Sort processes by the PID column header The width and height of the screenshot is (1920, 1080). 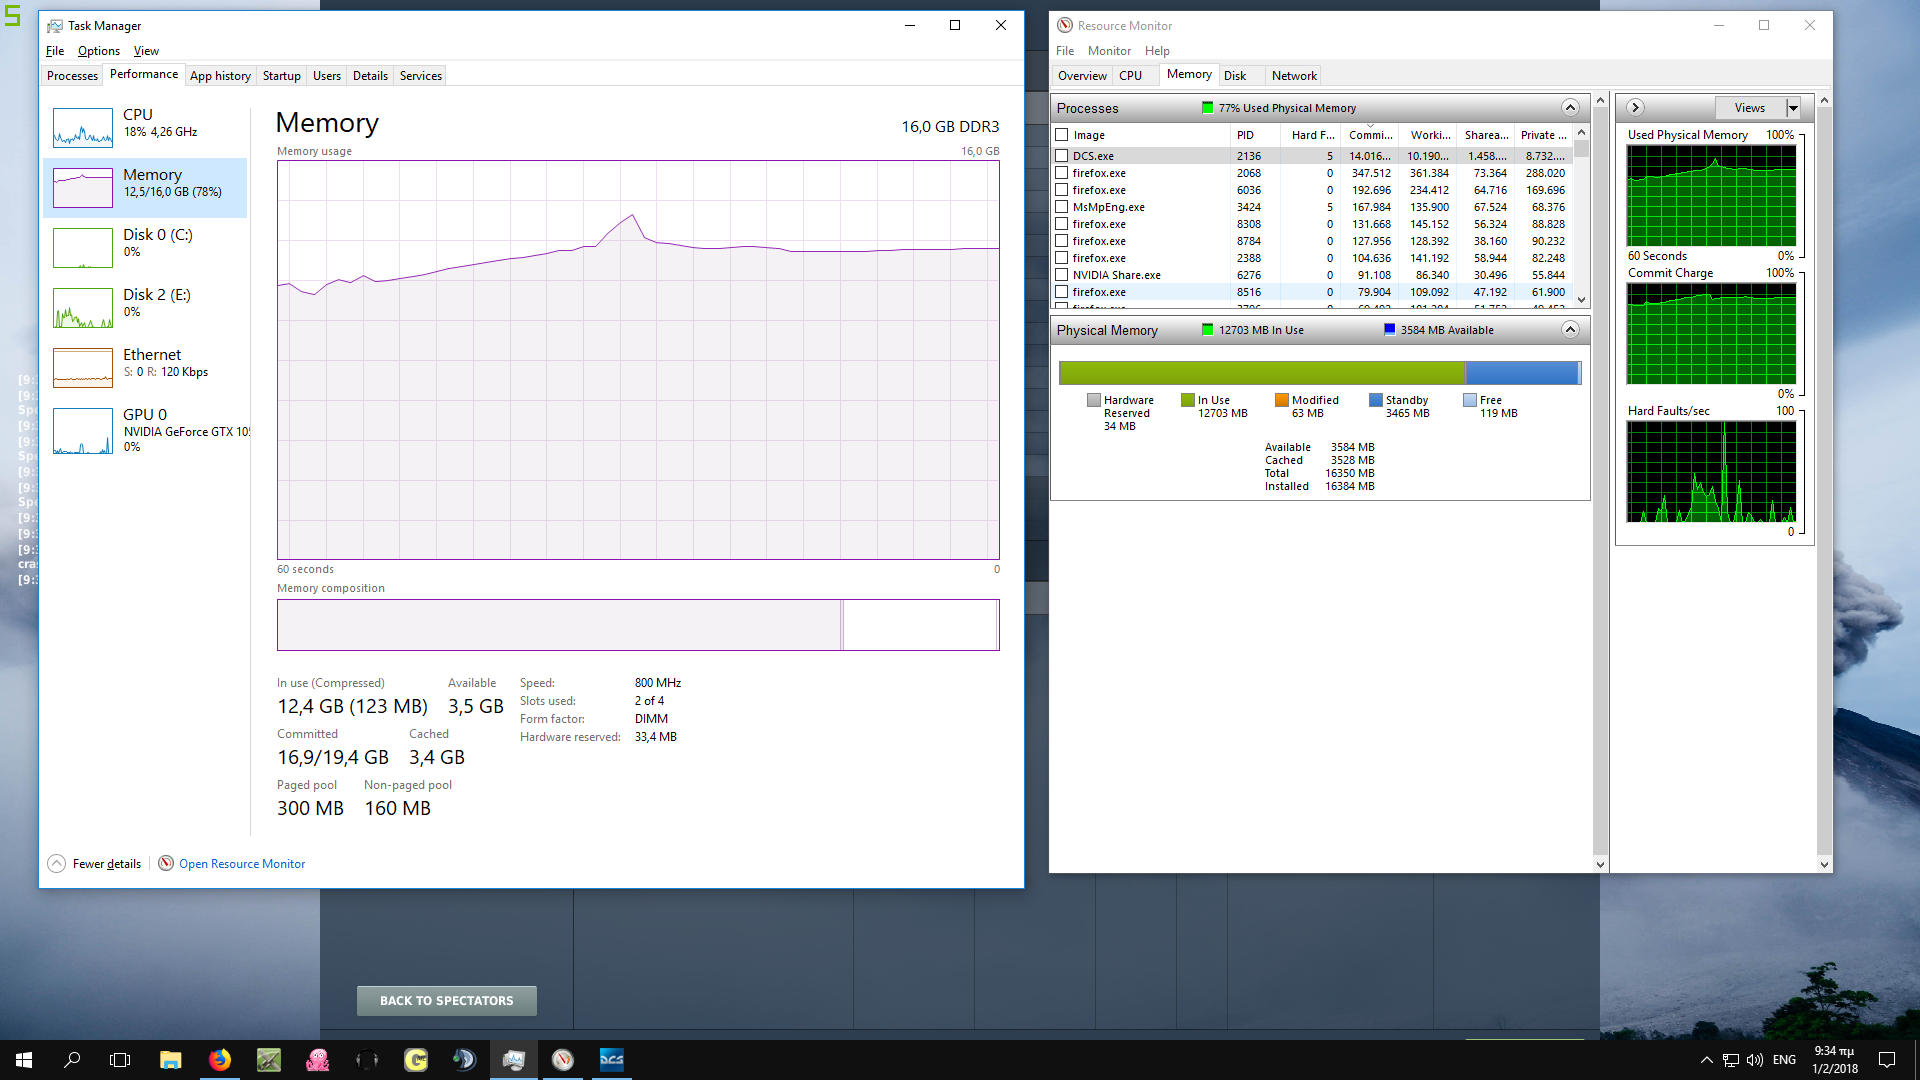click(x=1255, y=135)
